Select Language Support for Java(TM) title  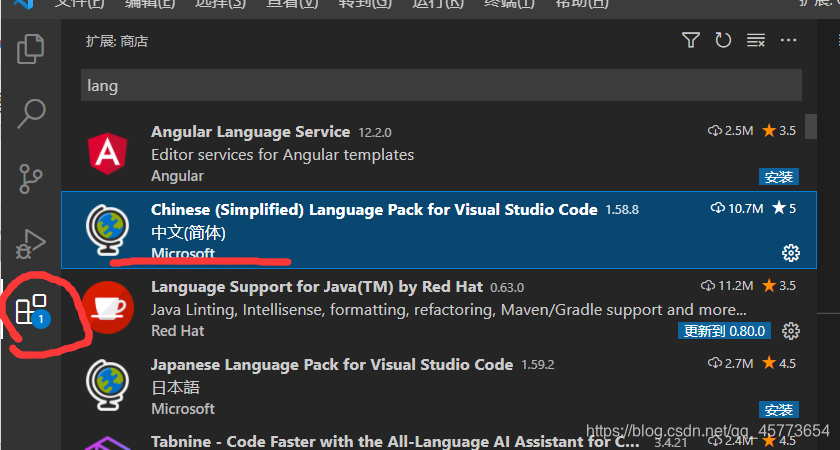tap(317, 287)
